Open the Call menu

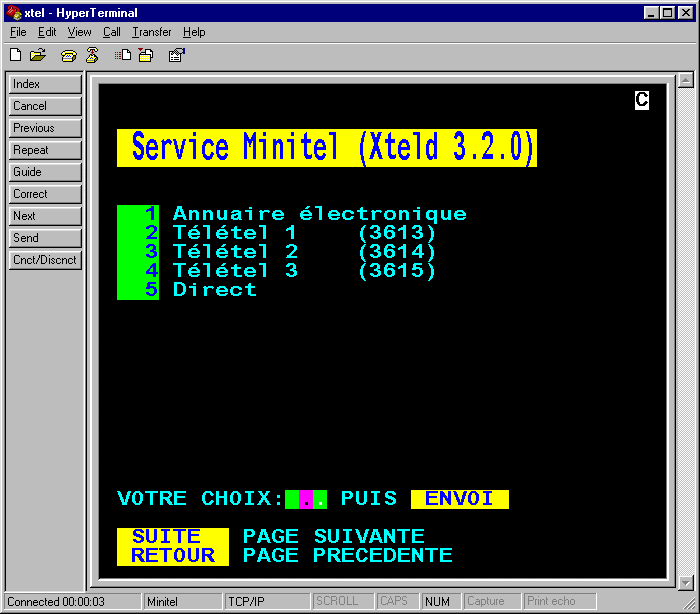tap(112, 32)
